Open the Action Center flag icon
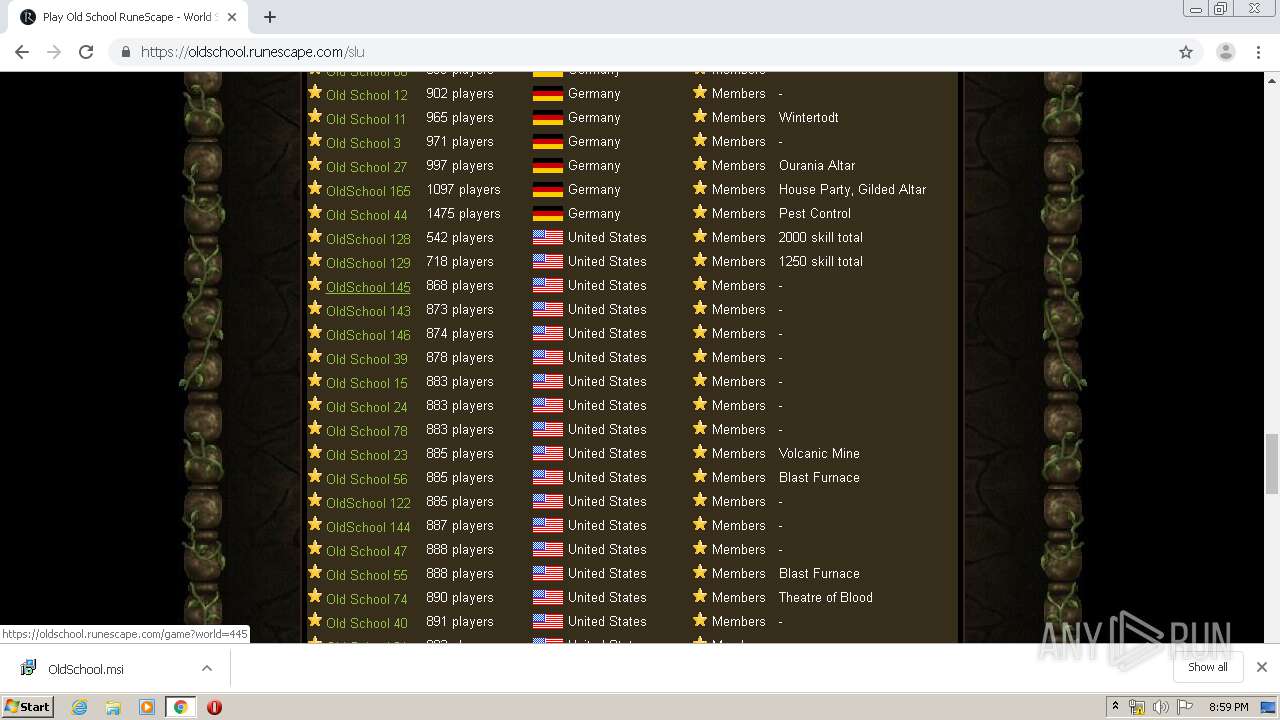 (1184, 707)
